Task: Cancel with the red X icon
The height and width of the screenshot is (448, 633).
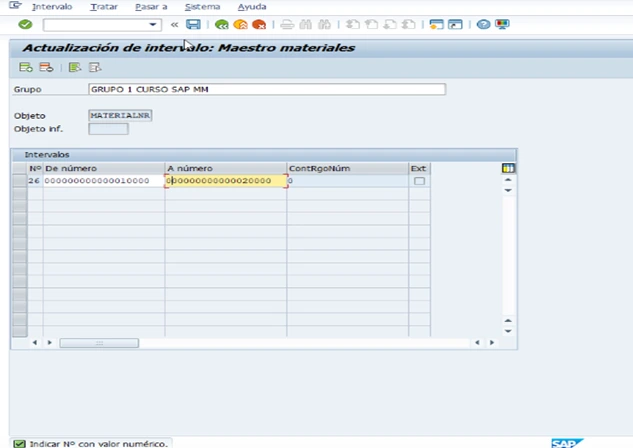Action: pos(259,25)
